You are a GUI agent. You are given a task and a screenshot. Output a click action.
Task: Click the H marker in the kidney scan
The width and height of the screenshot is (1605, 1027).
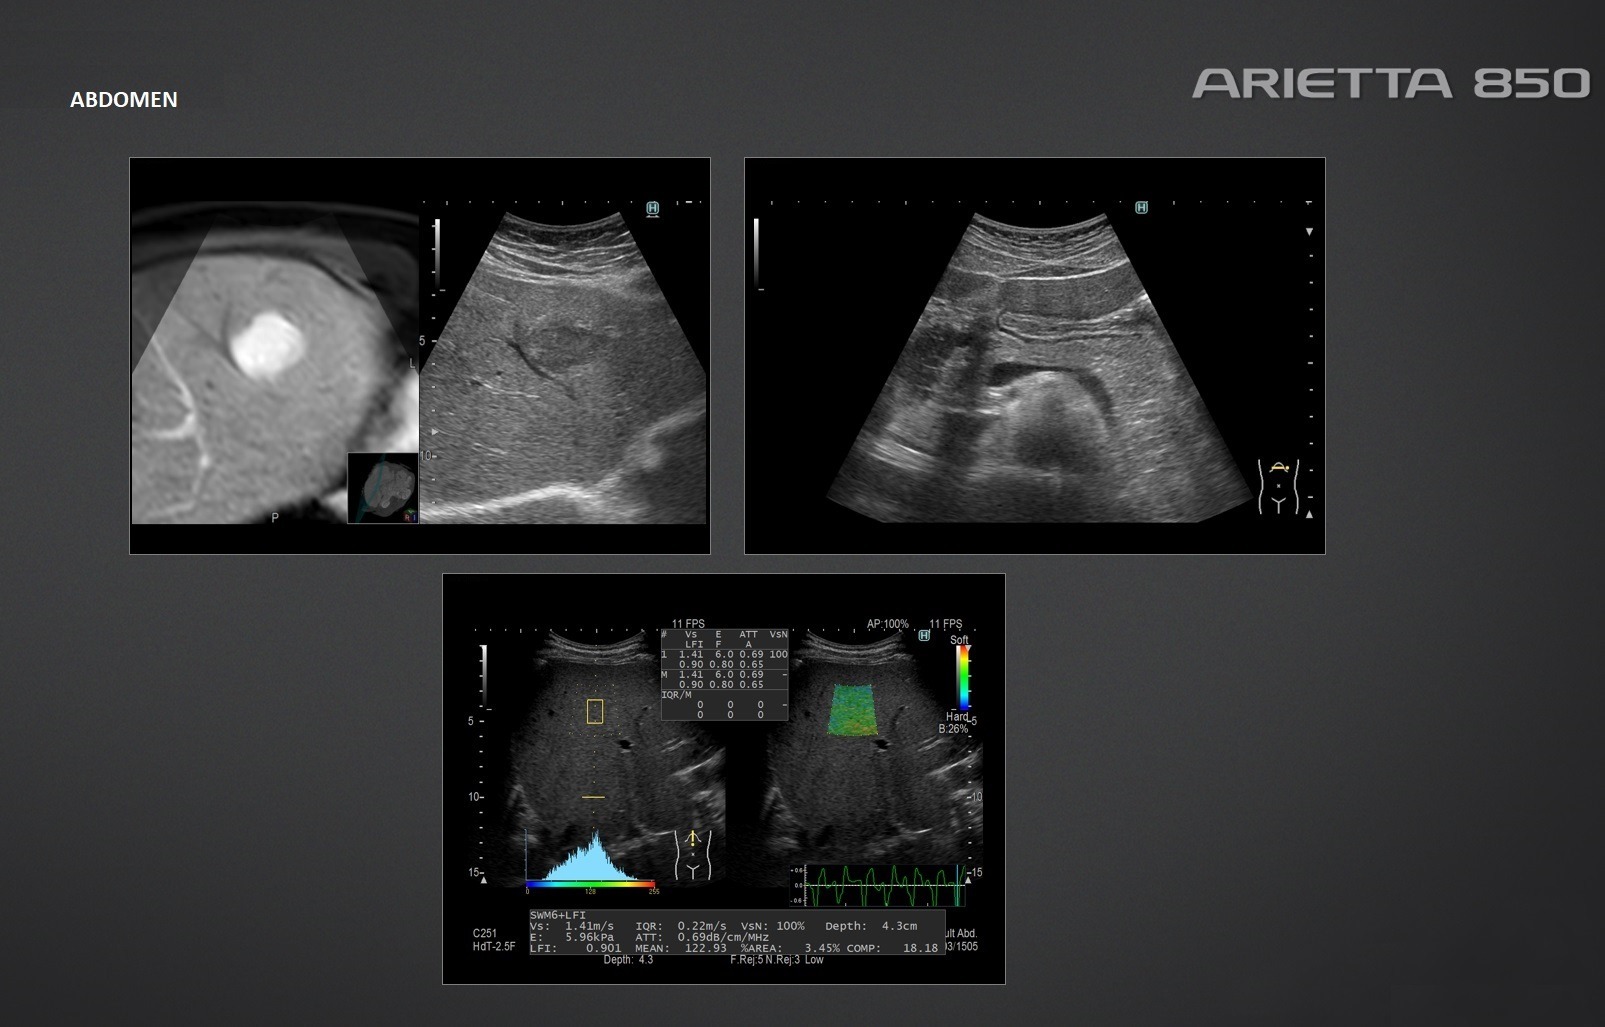coord(1141,207)
